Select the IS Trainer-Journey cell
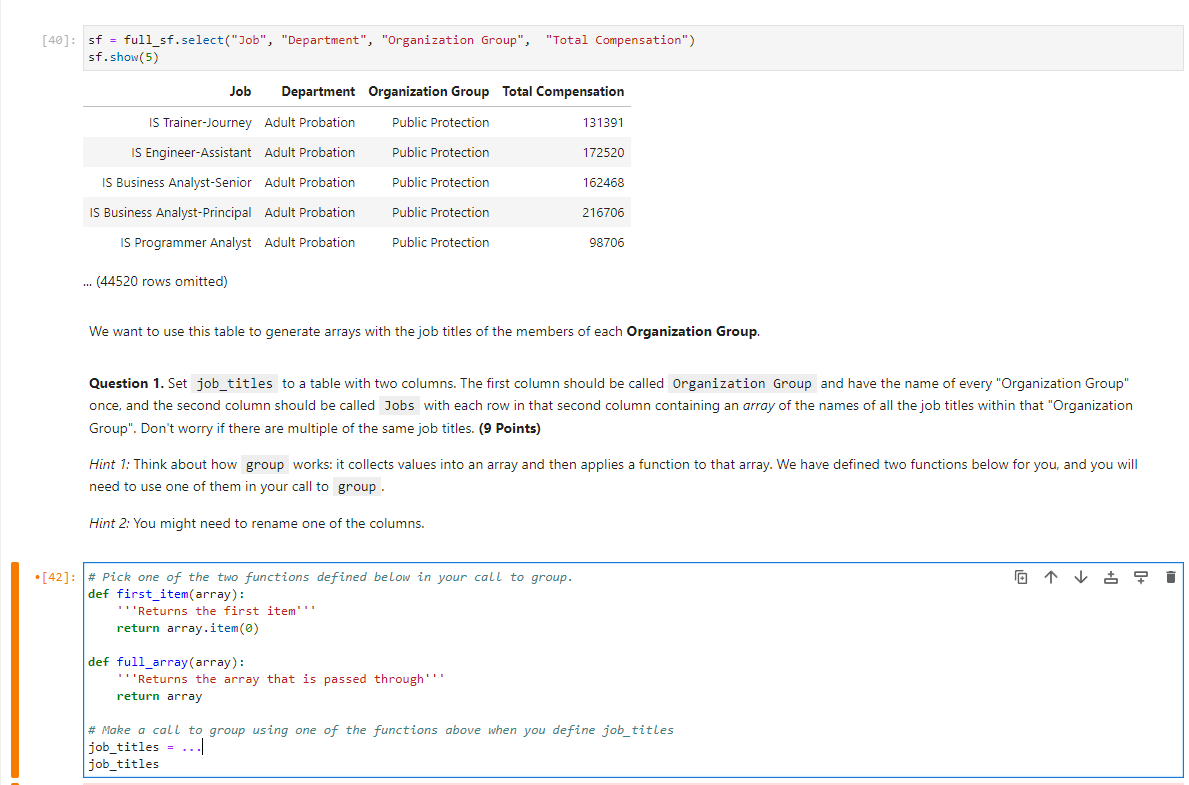The width and height of the screenshot is (1189, 785). [x=200, y=122]
